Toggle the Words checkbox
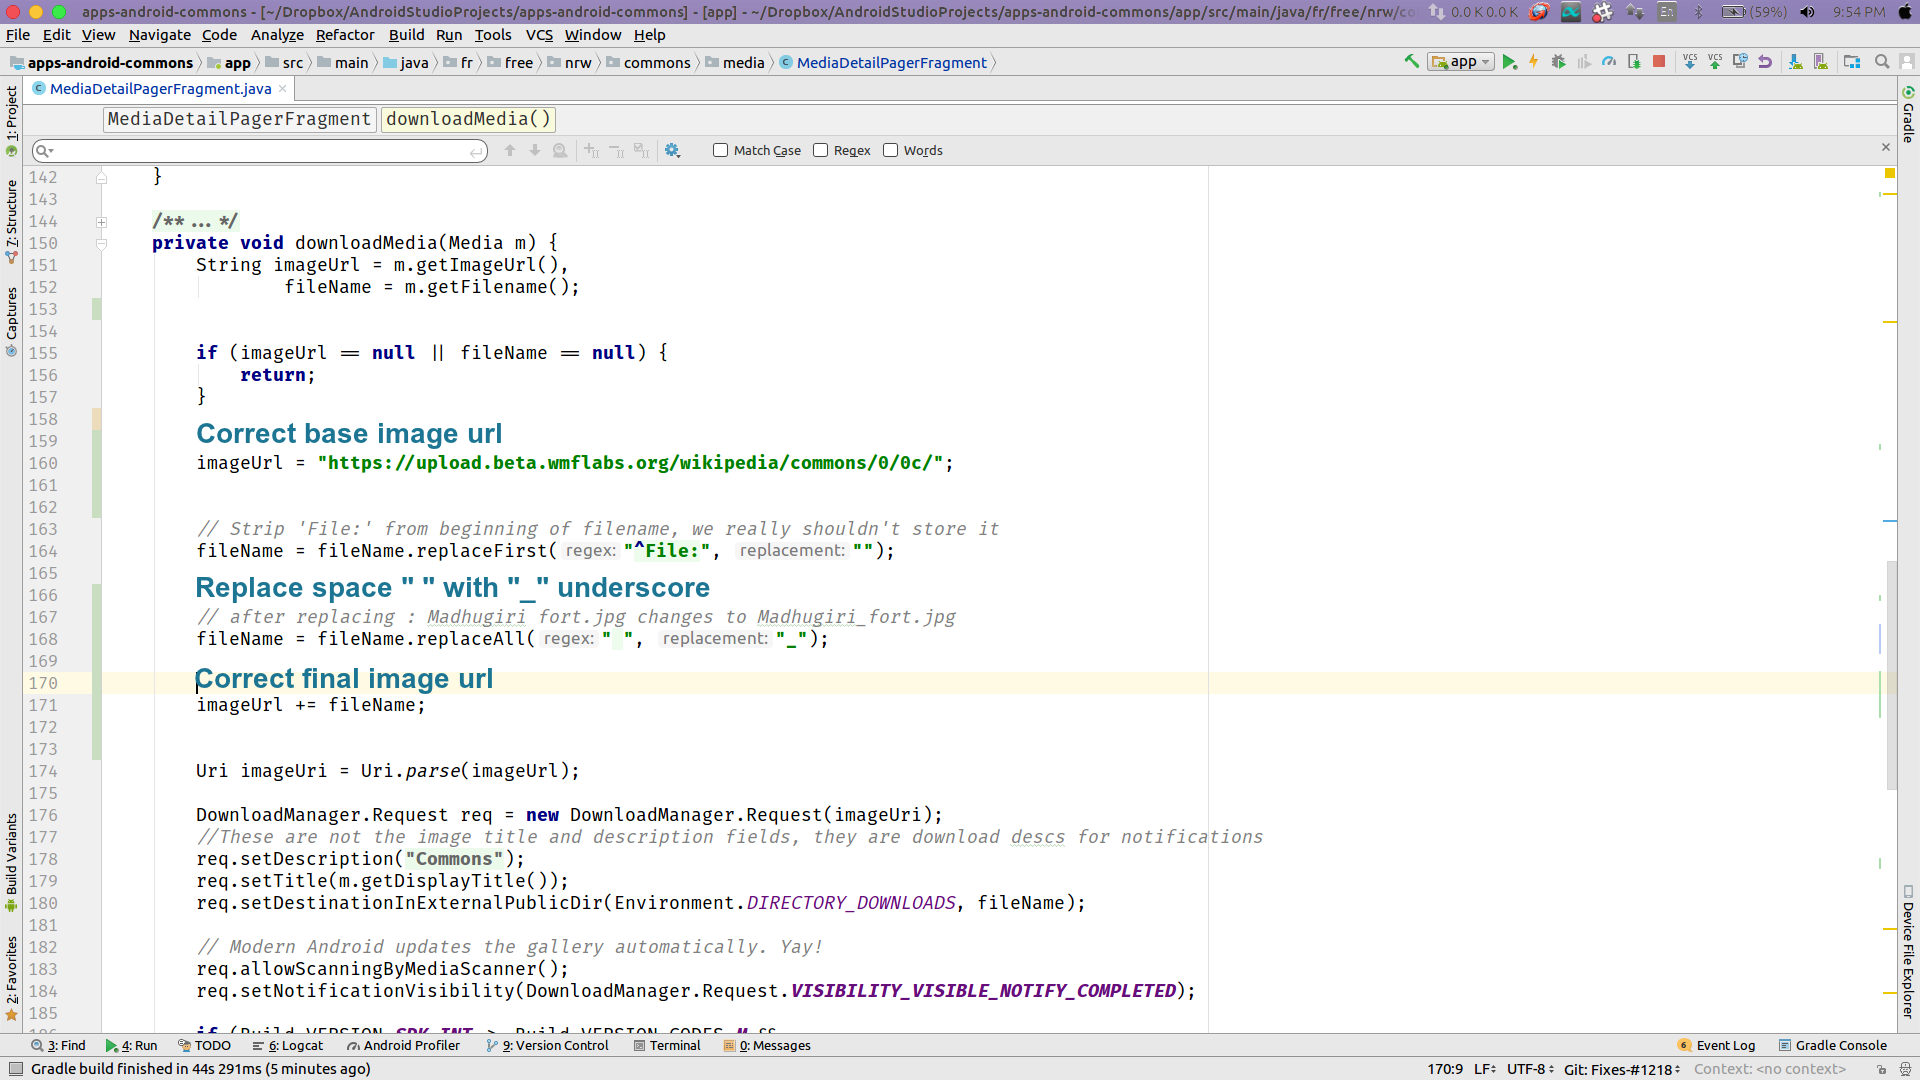The image size is (1920, 1080). coord(890,150)
